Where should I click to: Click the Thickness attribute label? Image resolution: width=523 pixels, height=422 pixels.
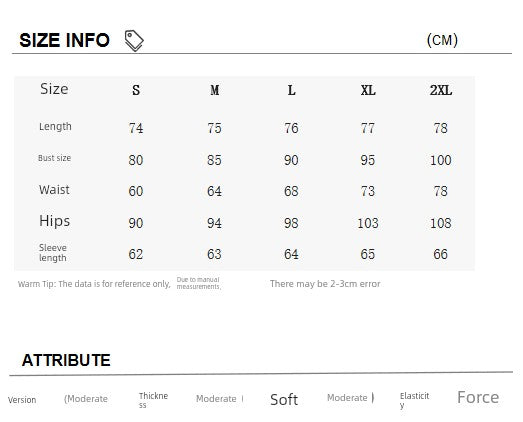pyautogui.click(x=153, y=400)
